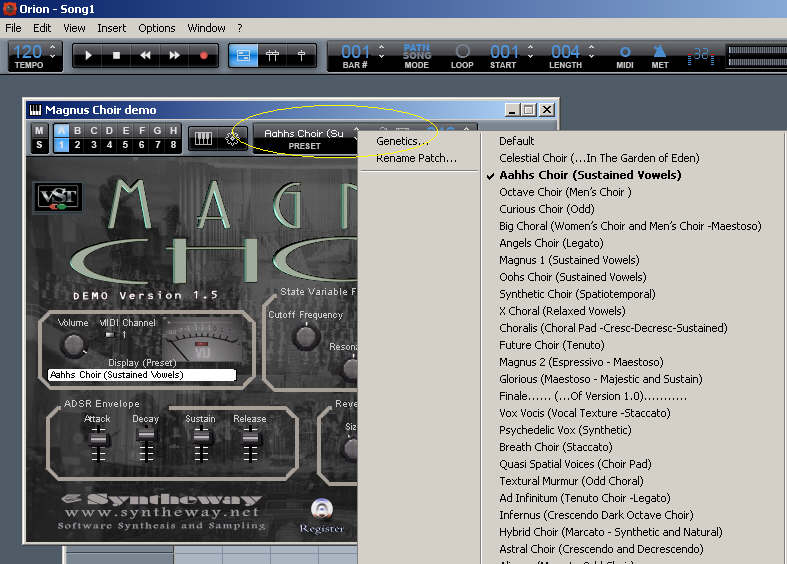Toggle the metronome MET button
This screenshot has height=564, width=787.
point(660,56)
